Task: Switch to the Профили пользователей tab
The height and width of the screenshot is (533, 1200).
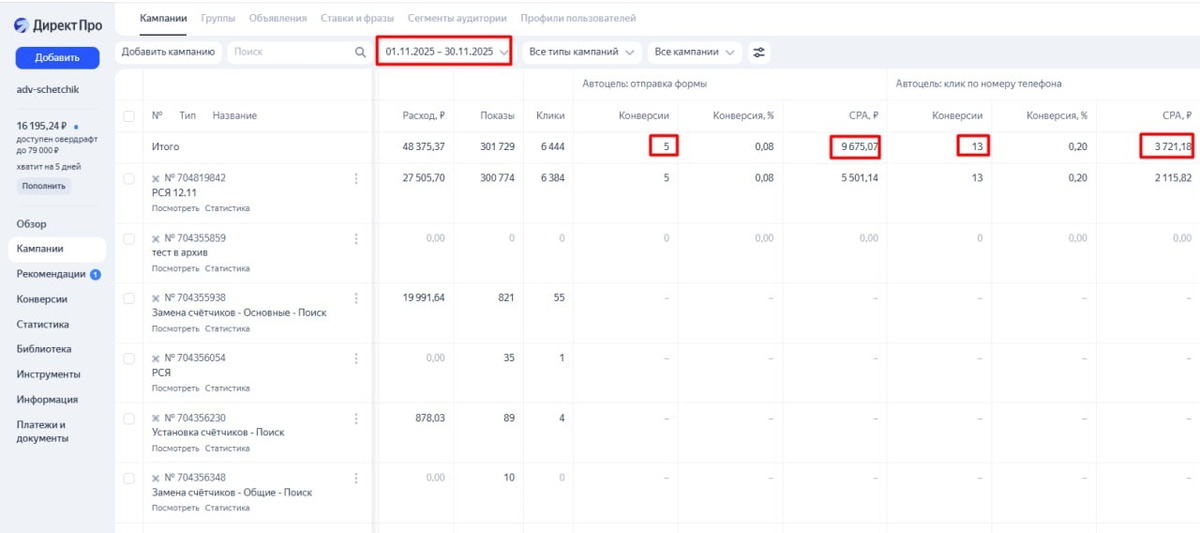Action: tap(578, 18)
